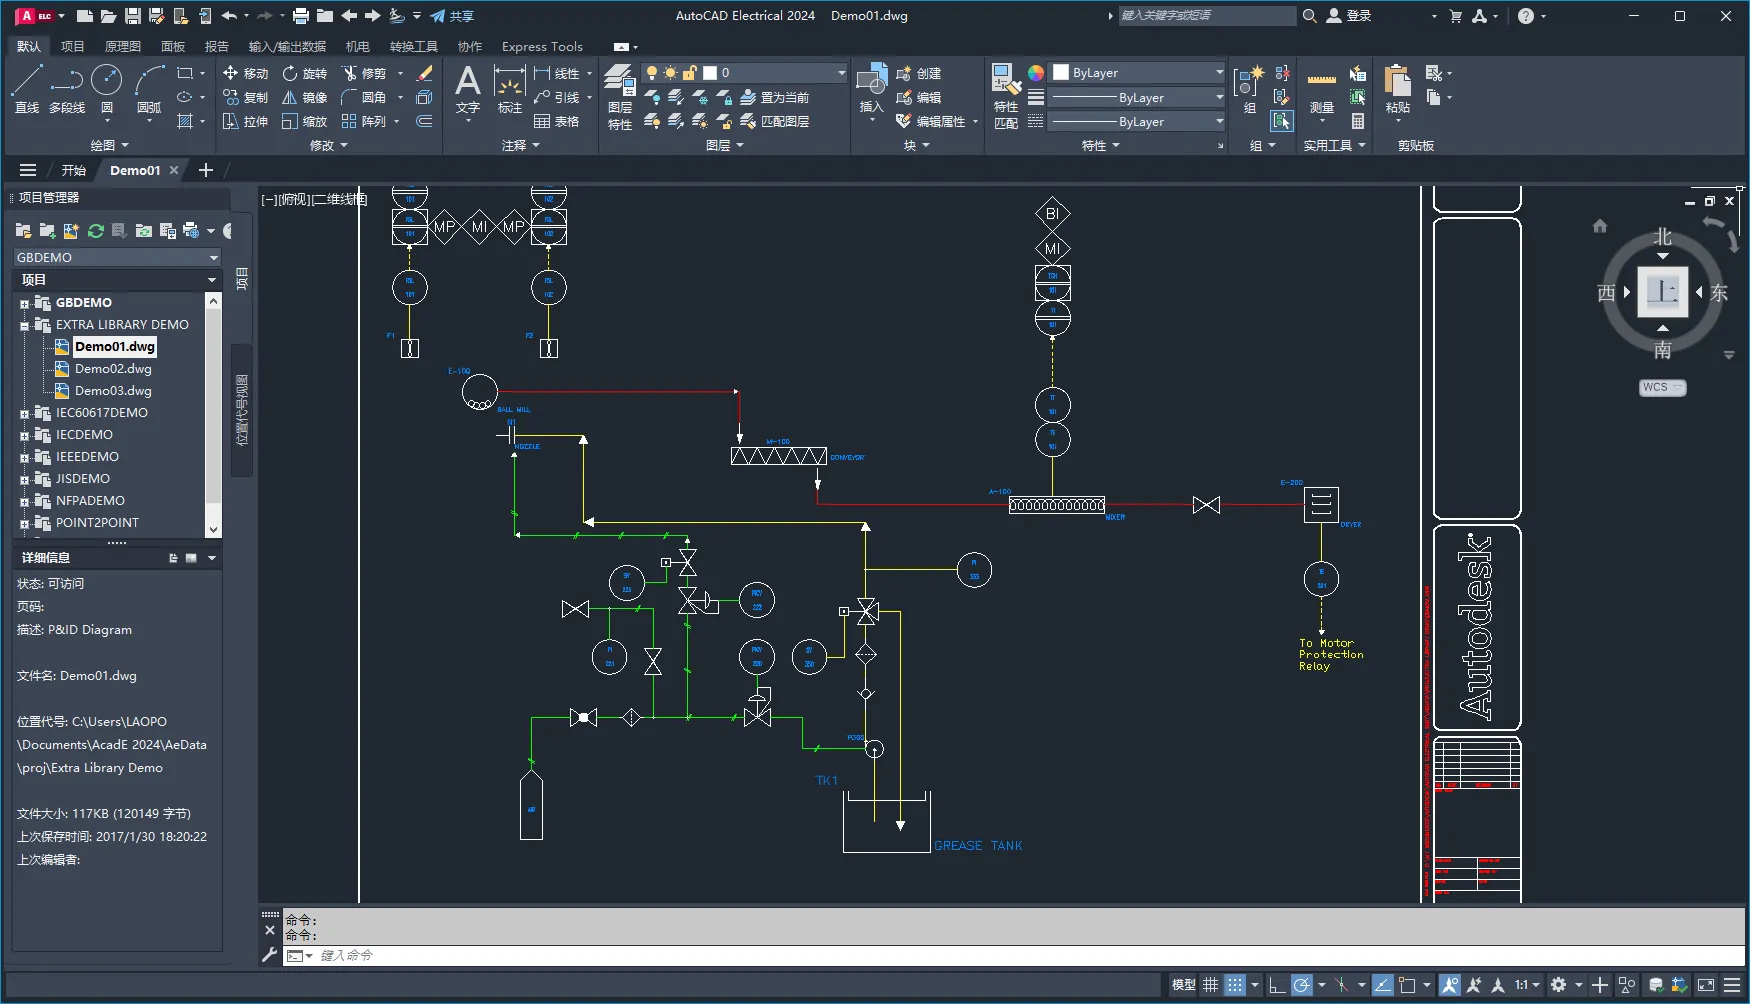The width and height of the screenshot is (1750, 1004).
Task: Activate the 镜像 (Mirror) tool
Action: pos(304,97)
